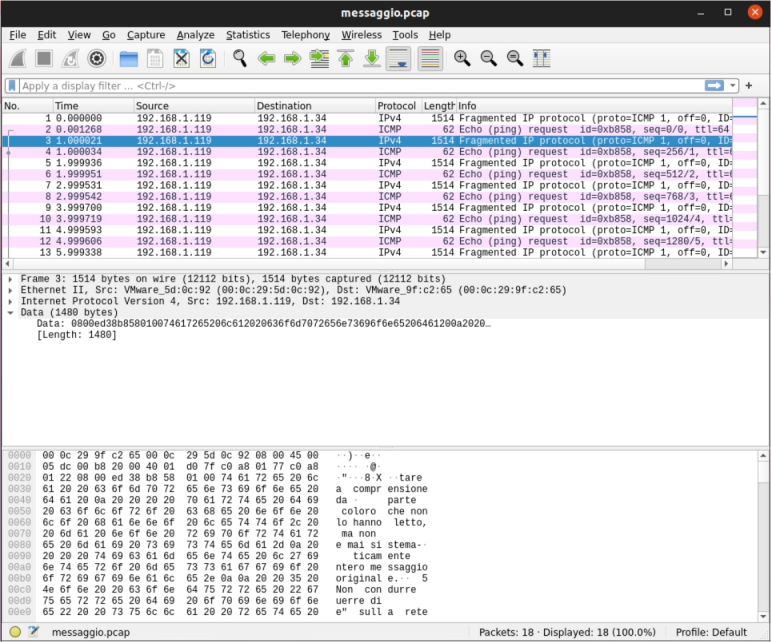Select packet 6 with seq=512/2
Screen dimensions: 771x642
point(367,175)
